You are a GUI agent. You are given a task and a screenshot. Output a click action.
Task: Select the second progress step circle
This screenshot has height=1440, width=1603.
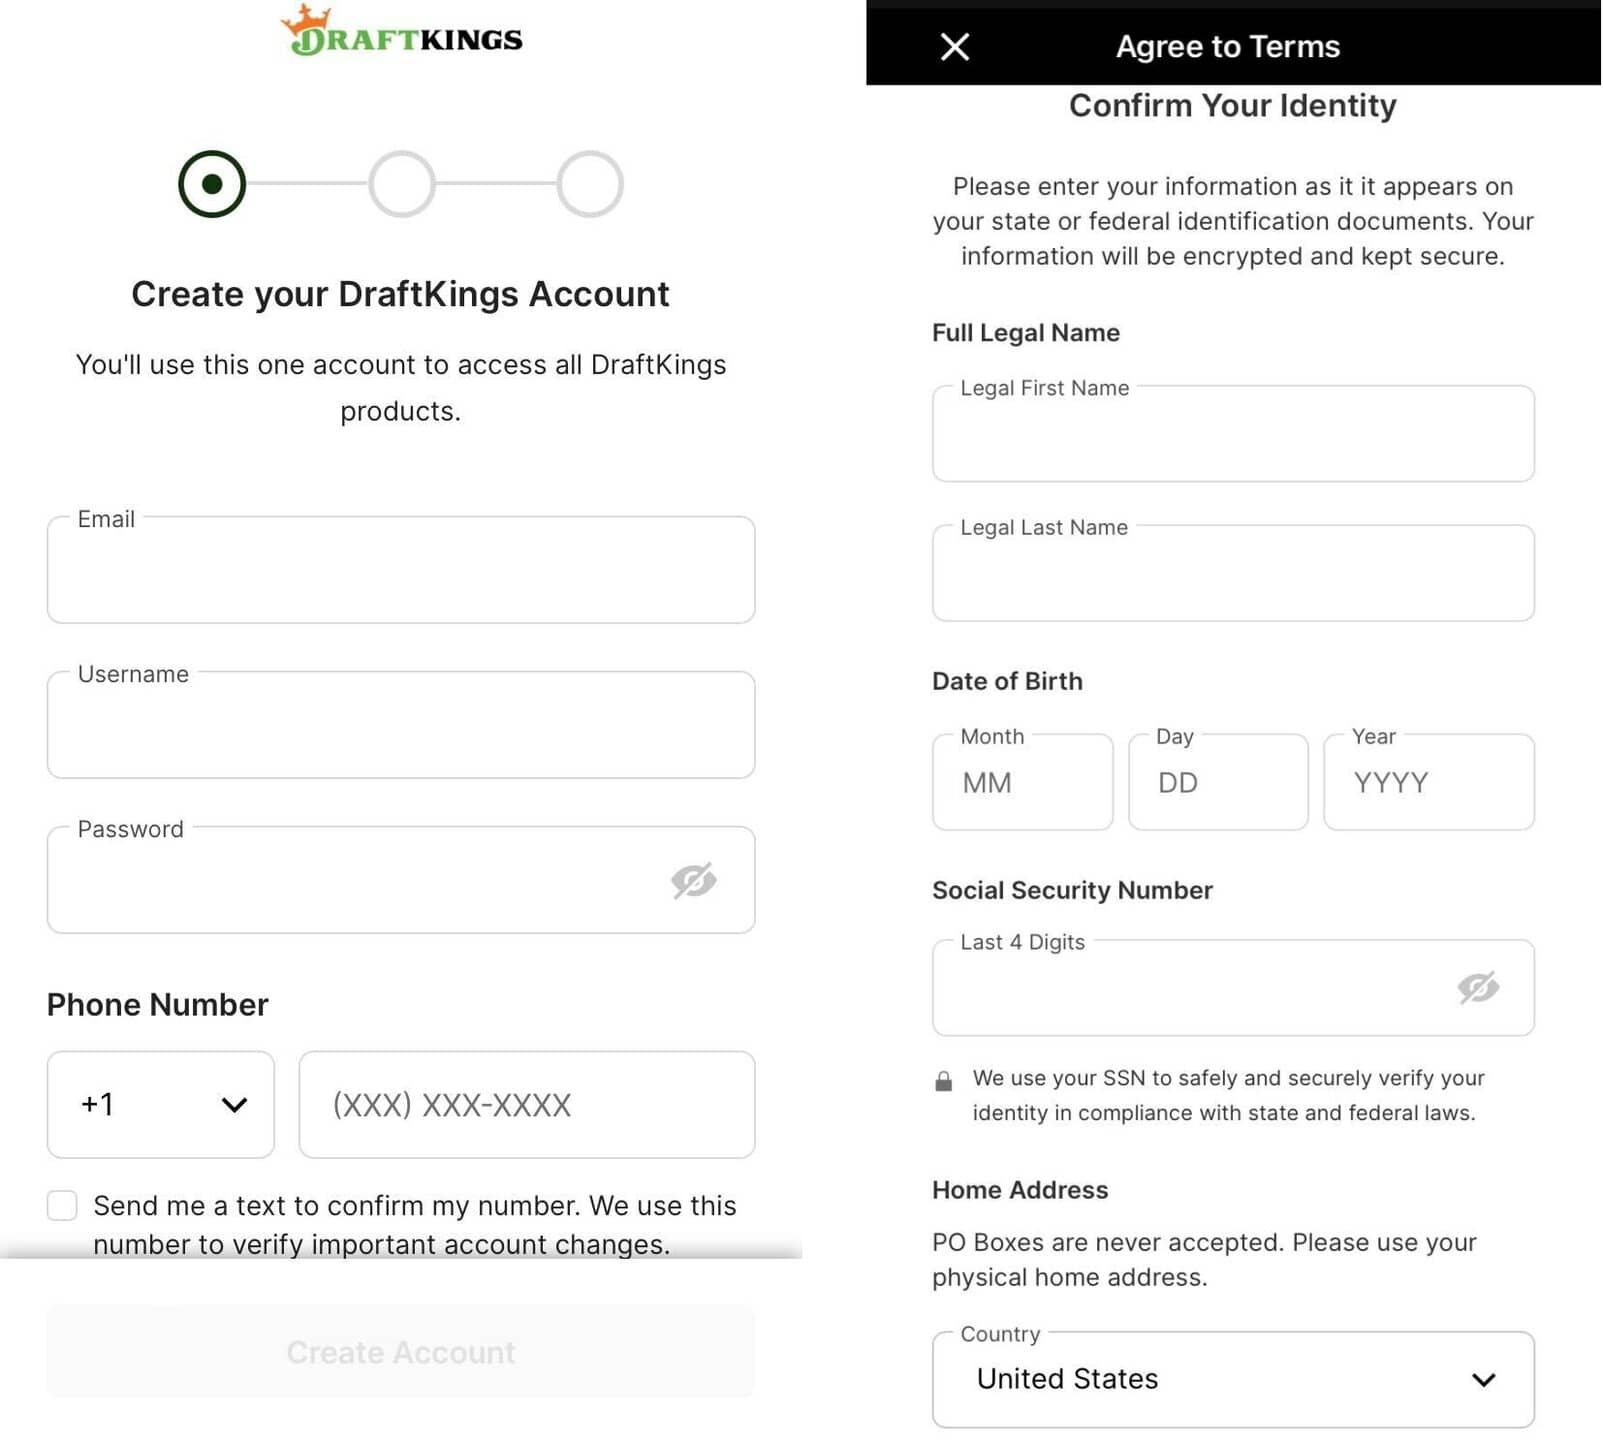402,184
